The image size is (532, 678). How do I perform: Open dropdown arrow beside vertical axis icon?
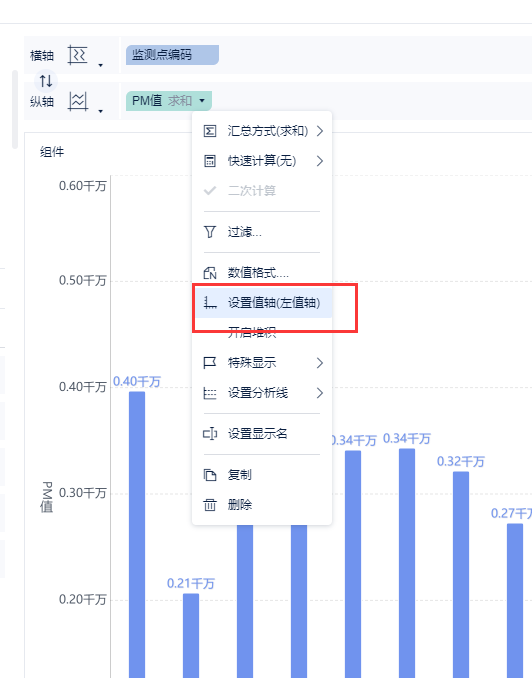(x=100, y=111)
